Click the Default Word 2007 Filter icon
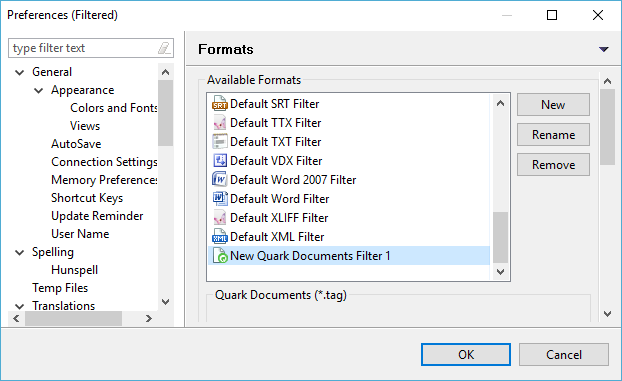This screenshot has width=622, height=381. [x=219, y=180]
